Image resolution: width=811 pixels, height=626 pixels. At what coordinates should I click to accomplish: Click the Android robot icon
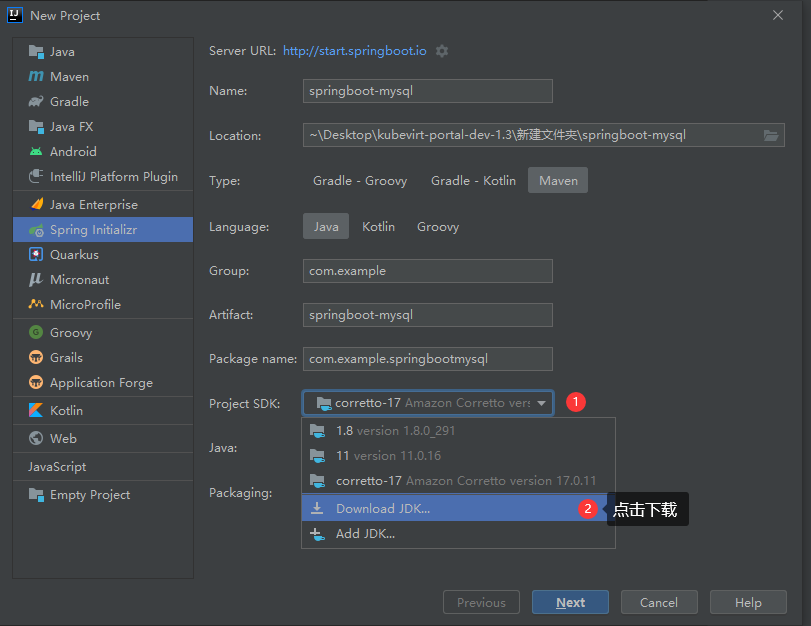pyautogui.click(x=36, y=152)
